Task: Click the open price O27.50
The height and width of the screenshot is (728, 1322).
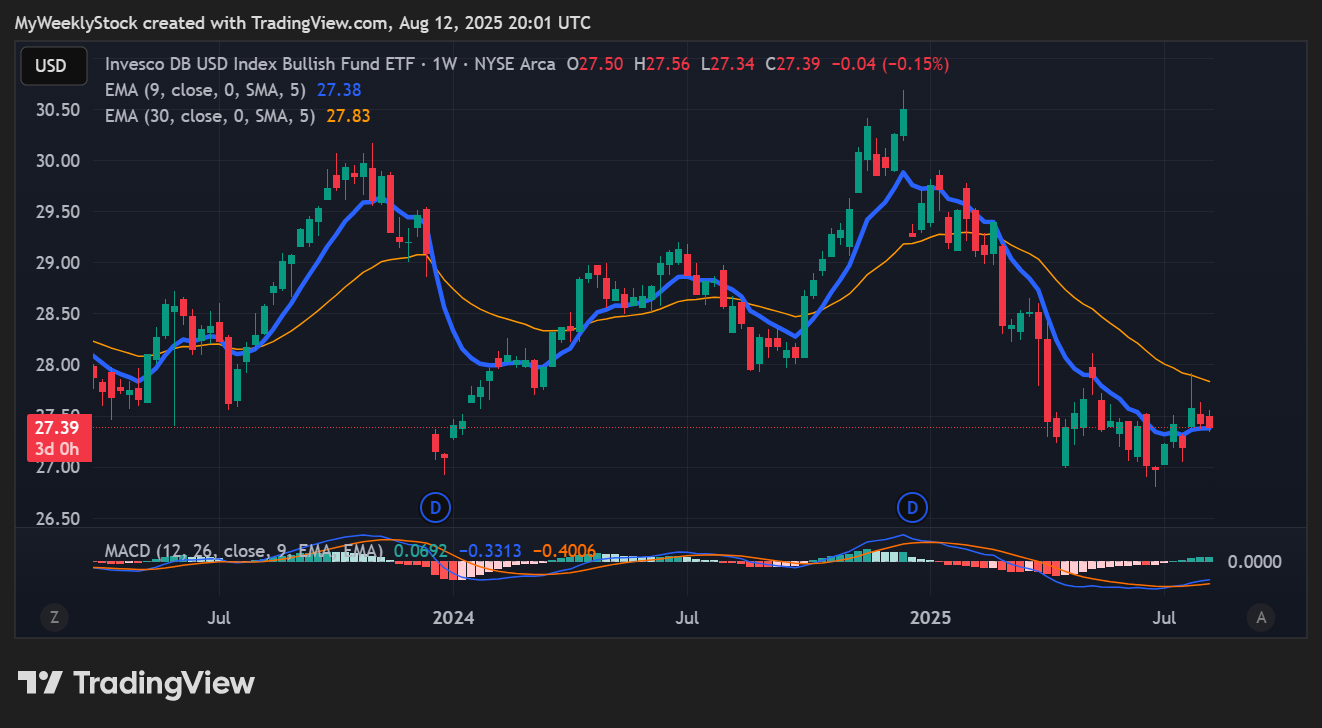Action: 595,64
